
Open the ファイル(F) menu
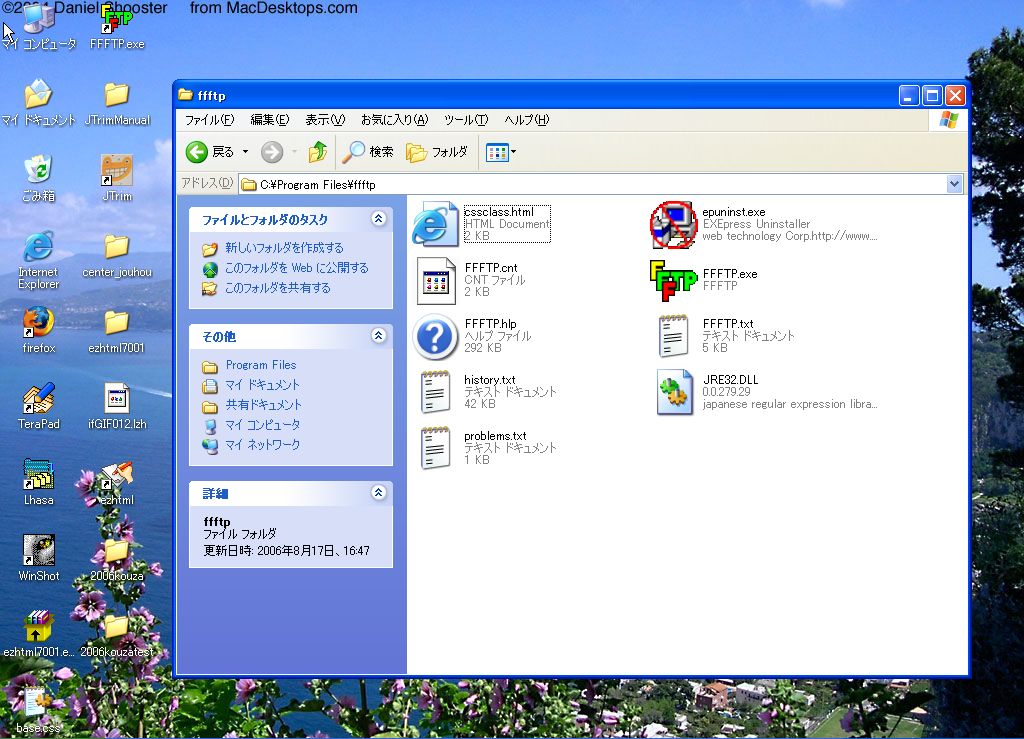[x=210, y=119]
